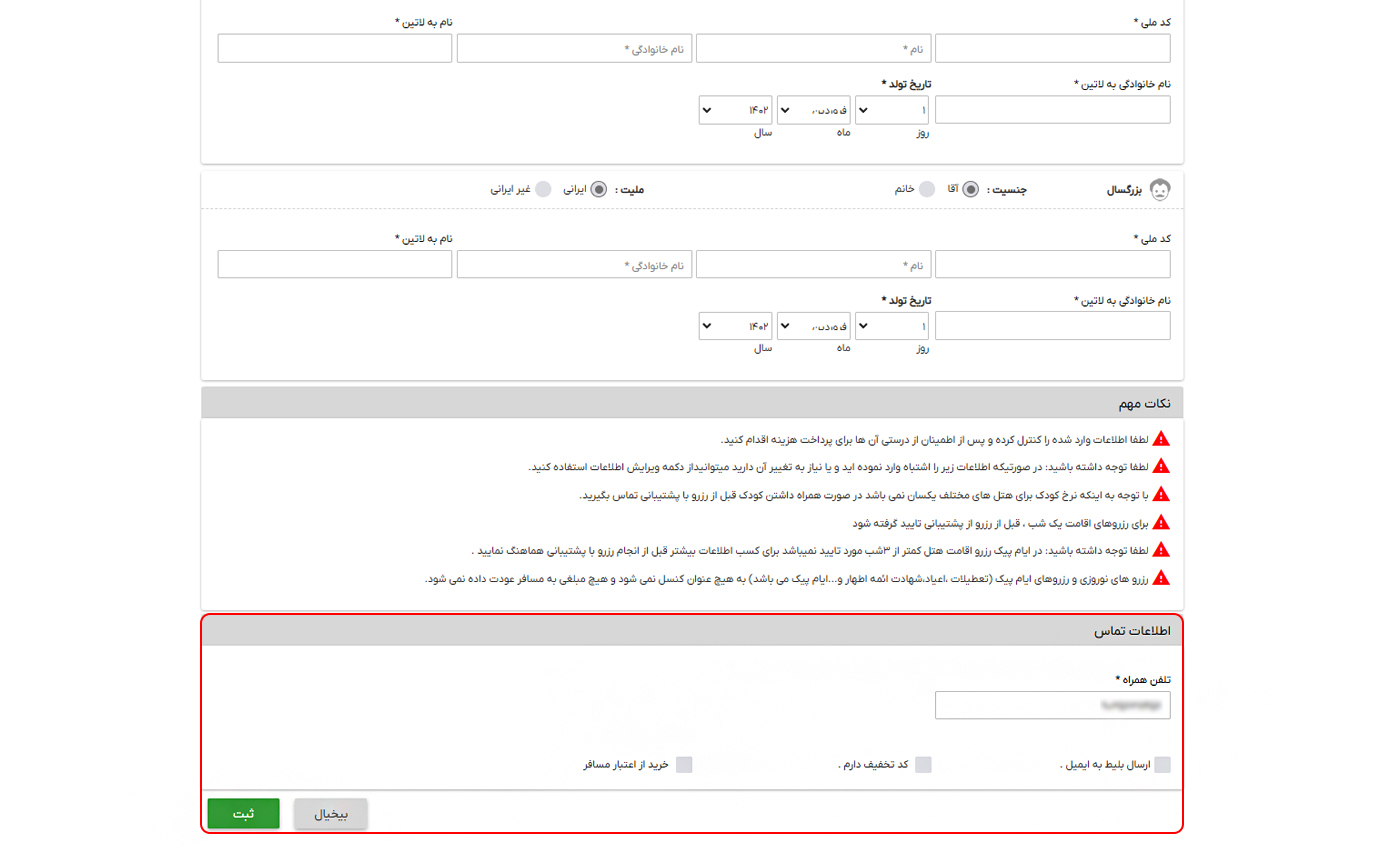Image resolution: width=1392 pixels, height=847 pixels.
Task: Click the warning icon about child rates
Action: [1161, 493]
